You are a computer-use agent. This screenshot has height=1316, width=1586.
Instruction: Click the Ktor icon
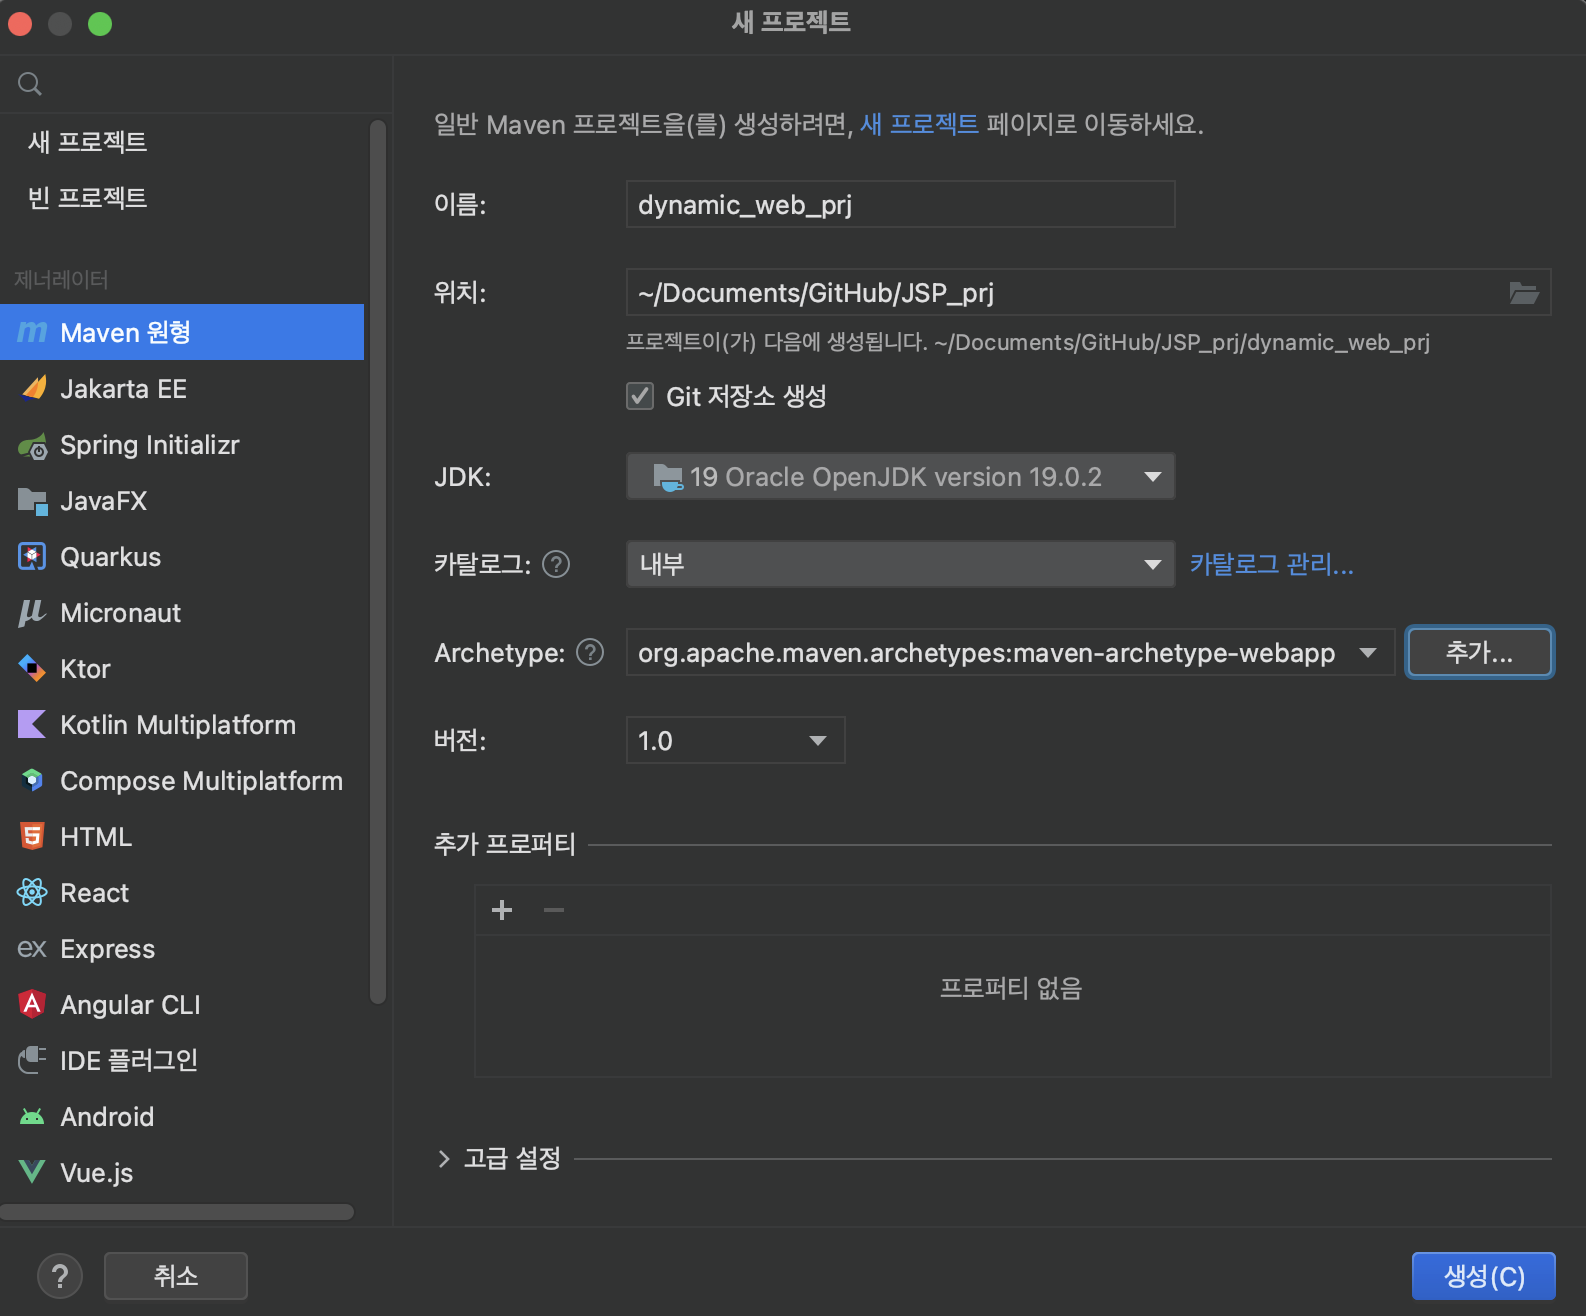tap(32, 668)
